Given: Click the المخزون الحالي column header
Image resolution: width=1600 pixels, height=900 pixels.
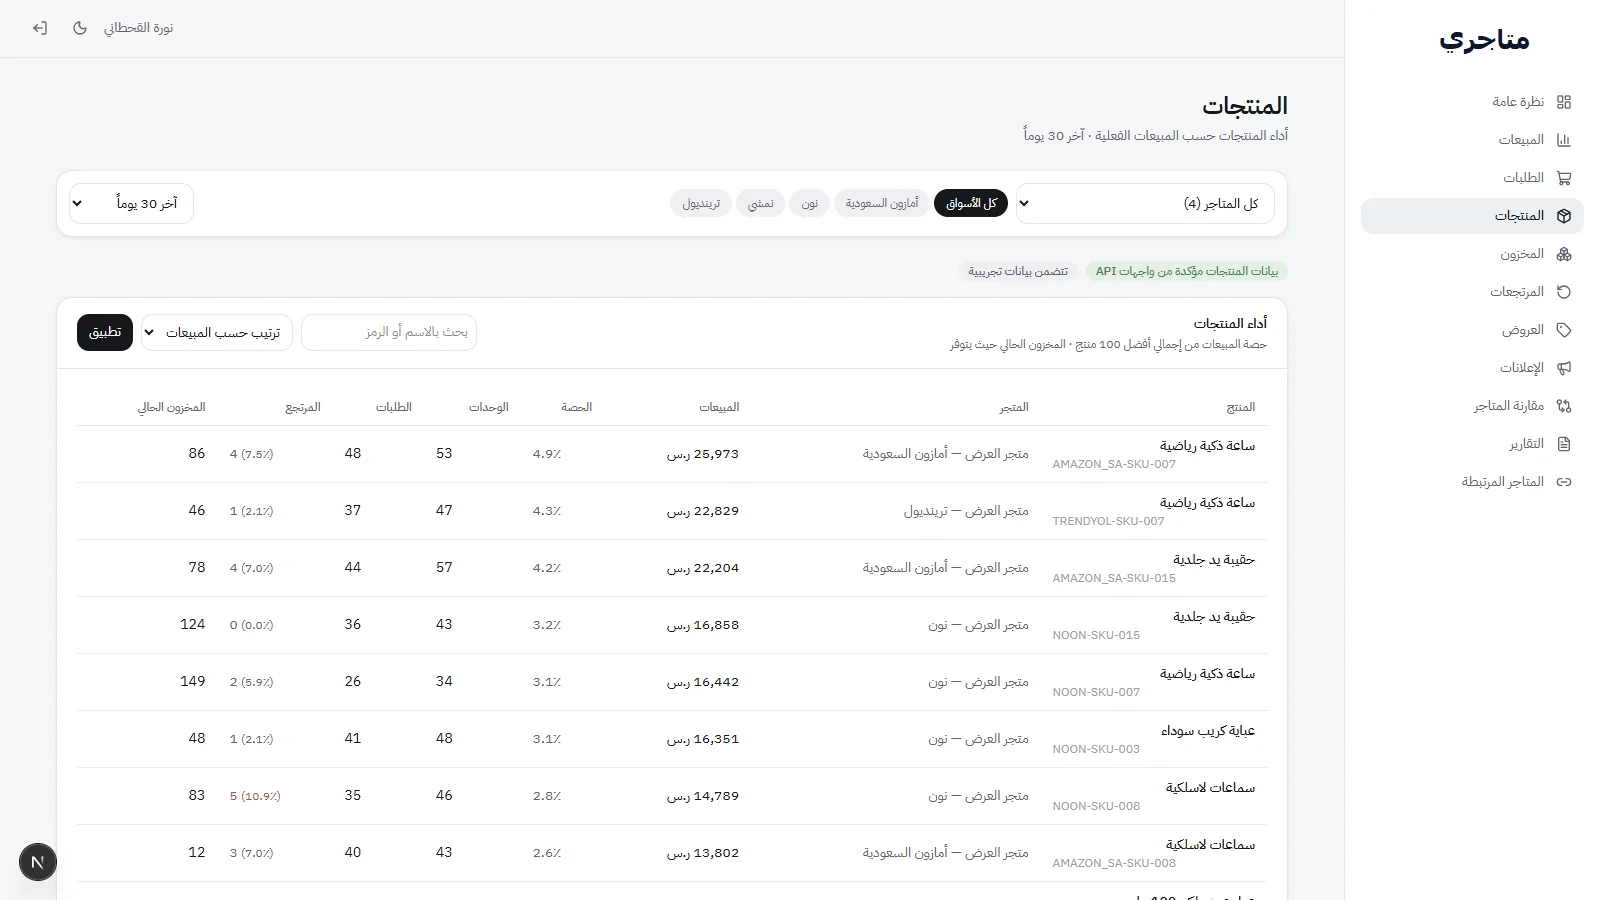Looking at the screenshot, I should pyautogui.click(x=171, y=407).
